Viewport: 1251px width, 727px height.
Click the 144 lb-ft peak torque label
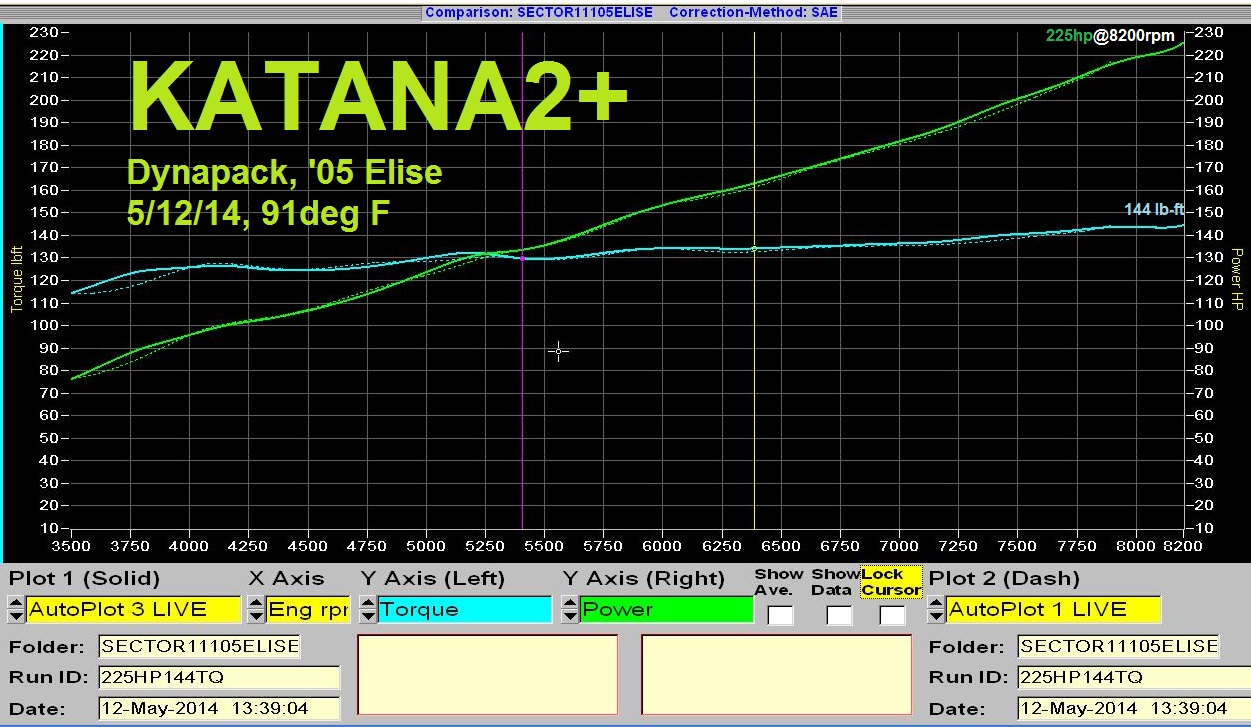click(1154, 210)
